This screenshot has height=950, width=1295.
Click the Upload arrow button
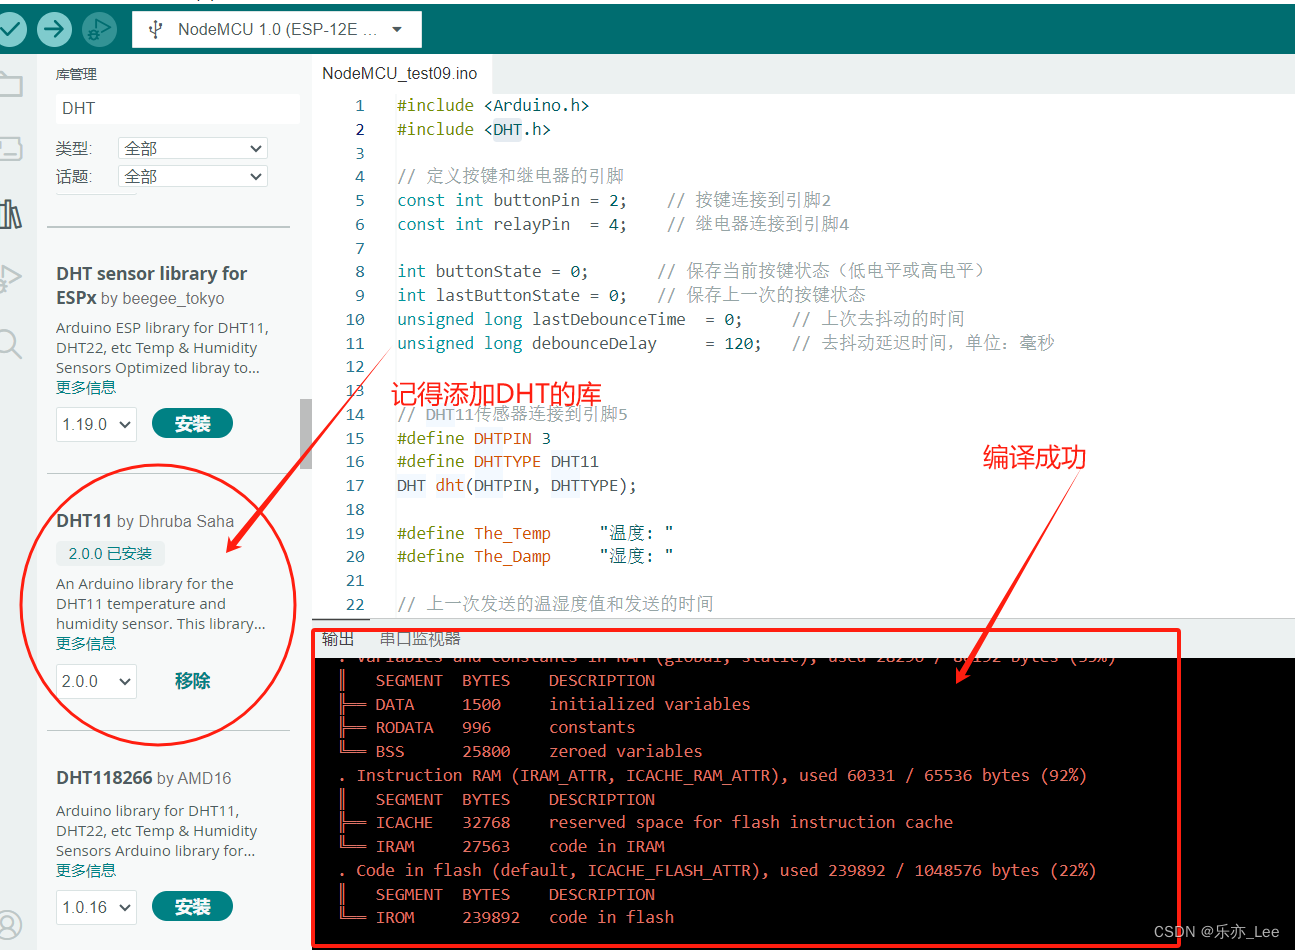point(55,29)
